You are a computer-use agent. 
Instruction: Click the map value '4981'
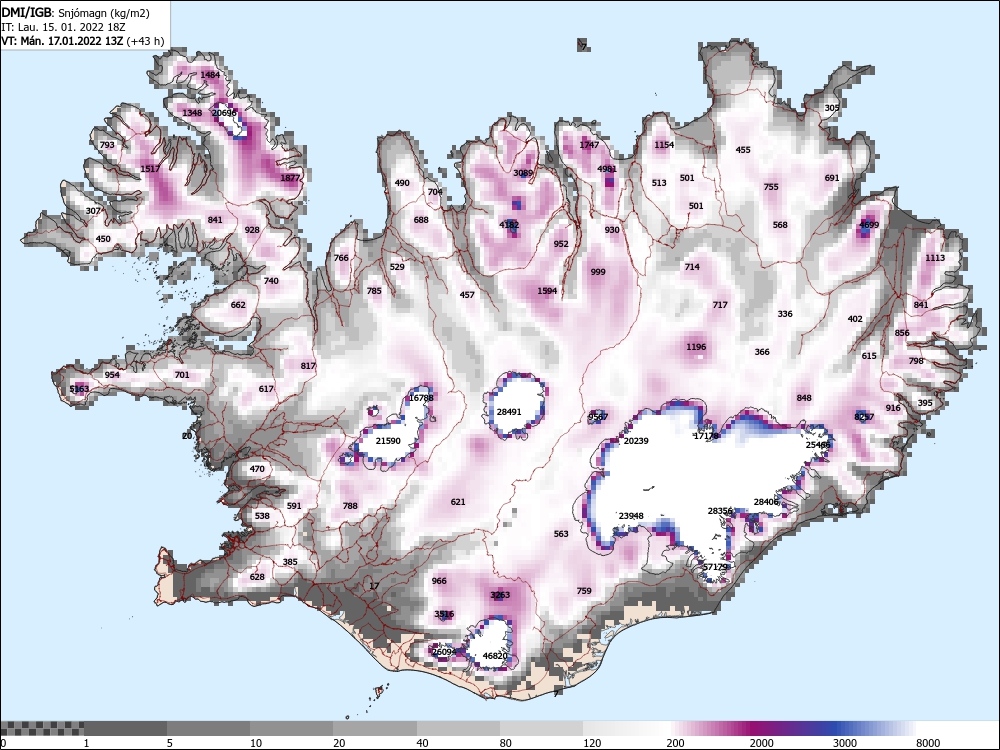click(607, 169)
